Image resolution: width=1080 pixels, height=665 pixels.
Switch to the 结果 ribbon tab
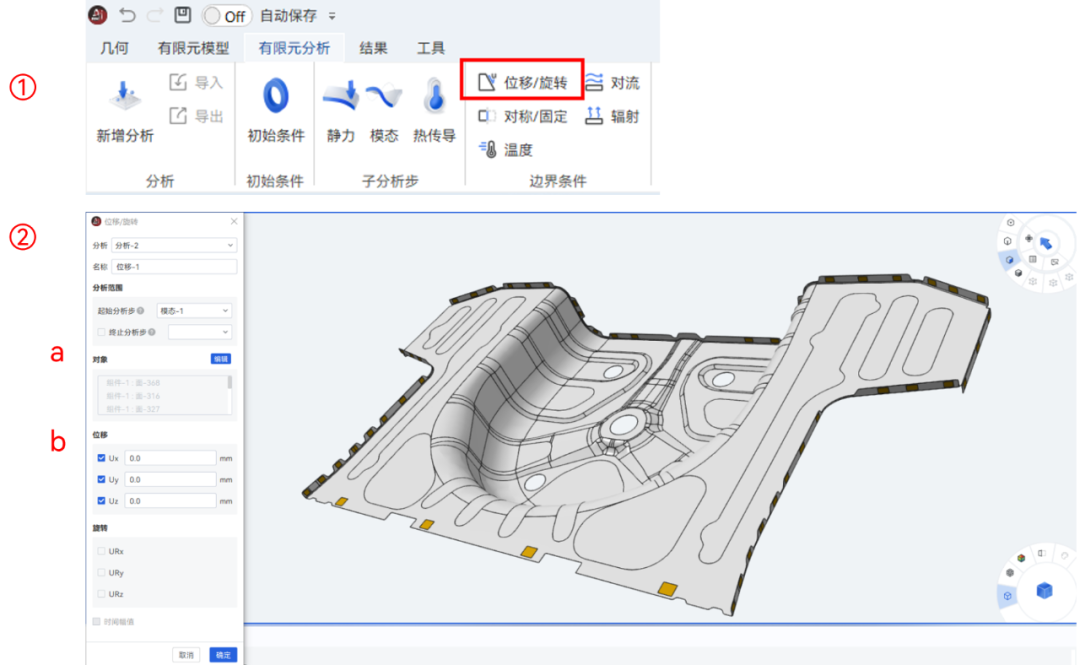372,47
